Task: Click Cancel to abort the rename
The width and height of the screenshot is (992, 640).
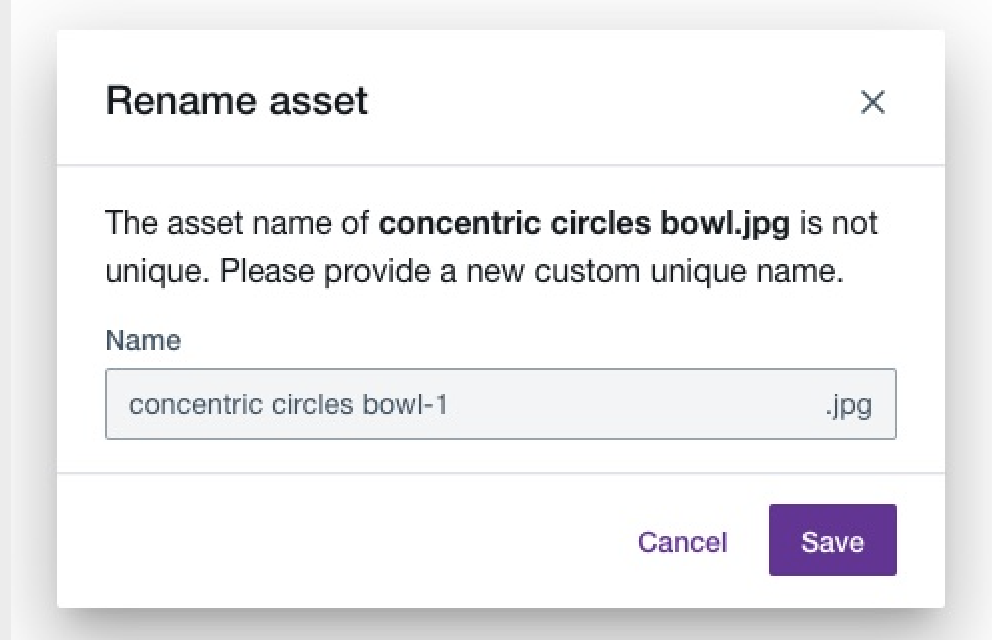Action: pyautogui.click(x=681, y=541)
